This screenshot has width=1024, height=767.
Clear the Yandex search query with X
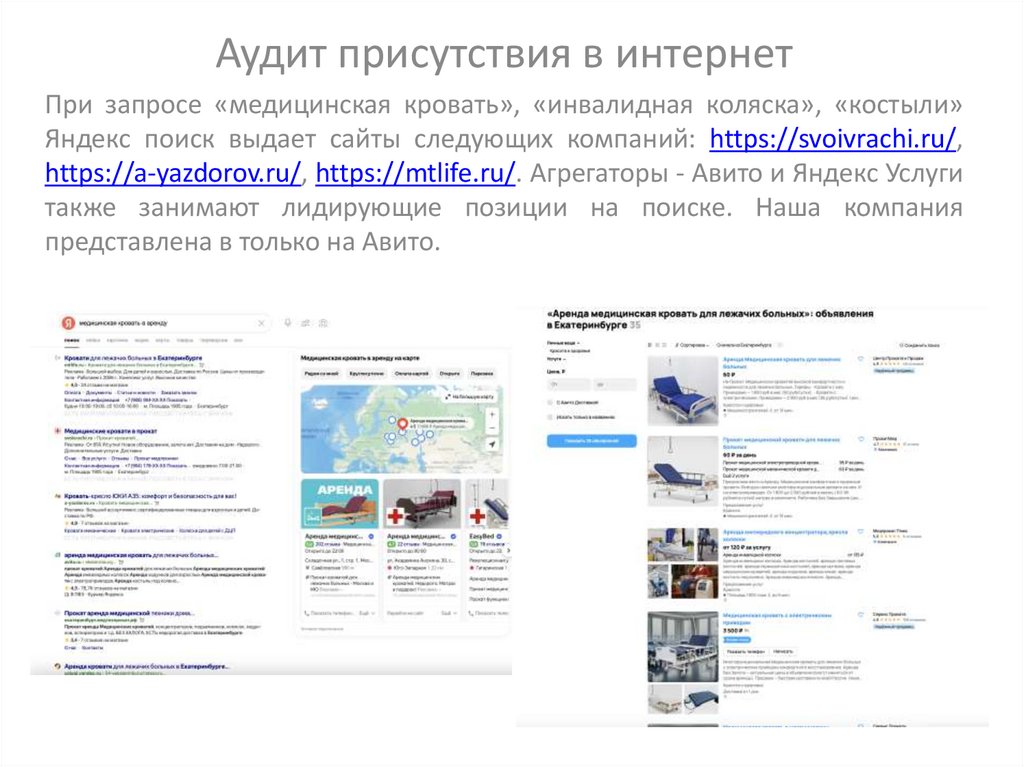click(261, 323)
